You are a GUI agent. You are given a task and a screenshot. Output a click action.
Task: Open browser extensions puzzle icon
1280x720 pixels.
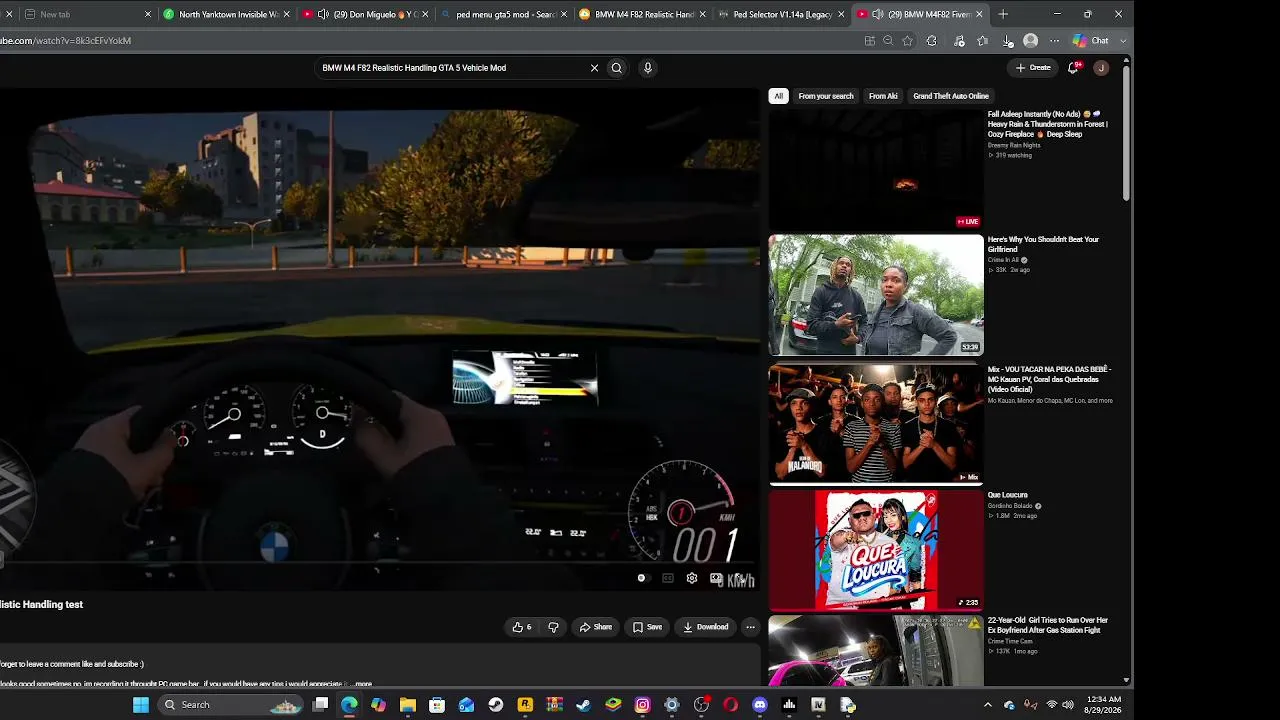coord(932,41)
